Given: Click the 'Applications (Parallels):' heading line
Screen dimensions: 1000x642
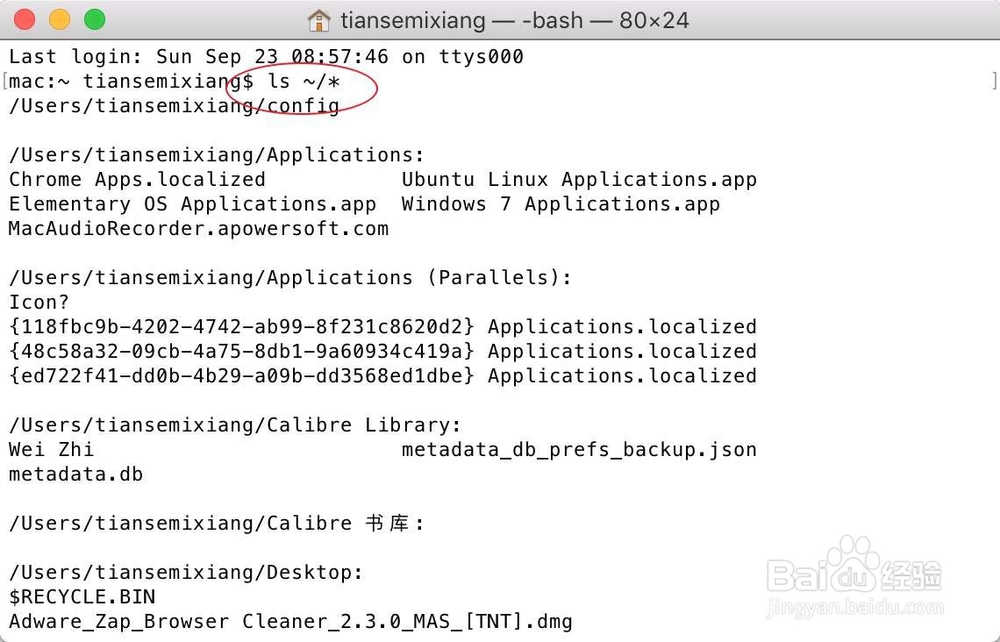Looking at the screenshot, I should click(290, 278).
